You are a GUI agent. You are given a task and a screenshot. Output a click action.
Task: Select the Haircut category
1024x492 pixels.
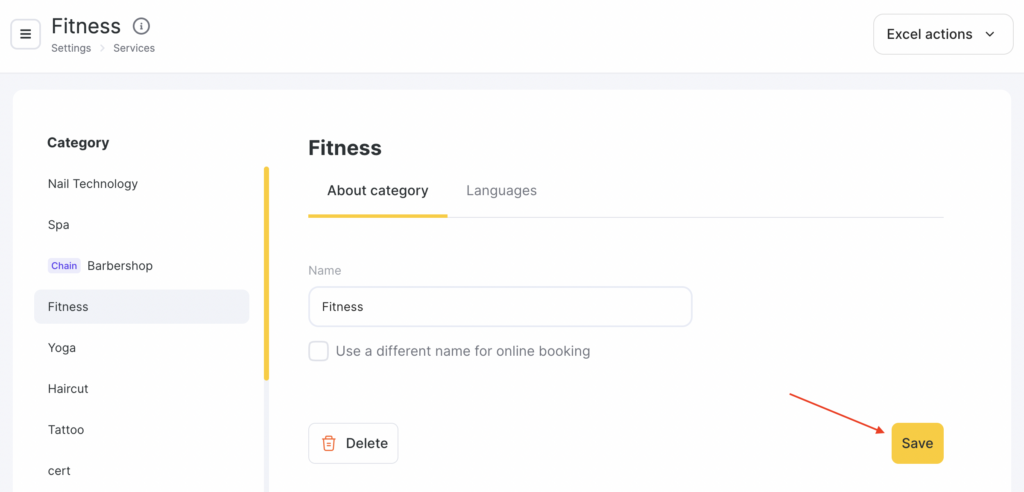(x=68, y=389)
